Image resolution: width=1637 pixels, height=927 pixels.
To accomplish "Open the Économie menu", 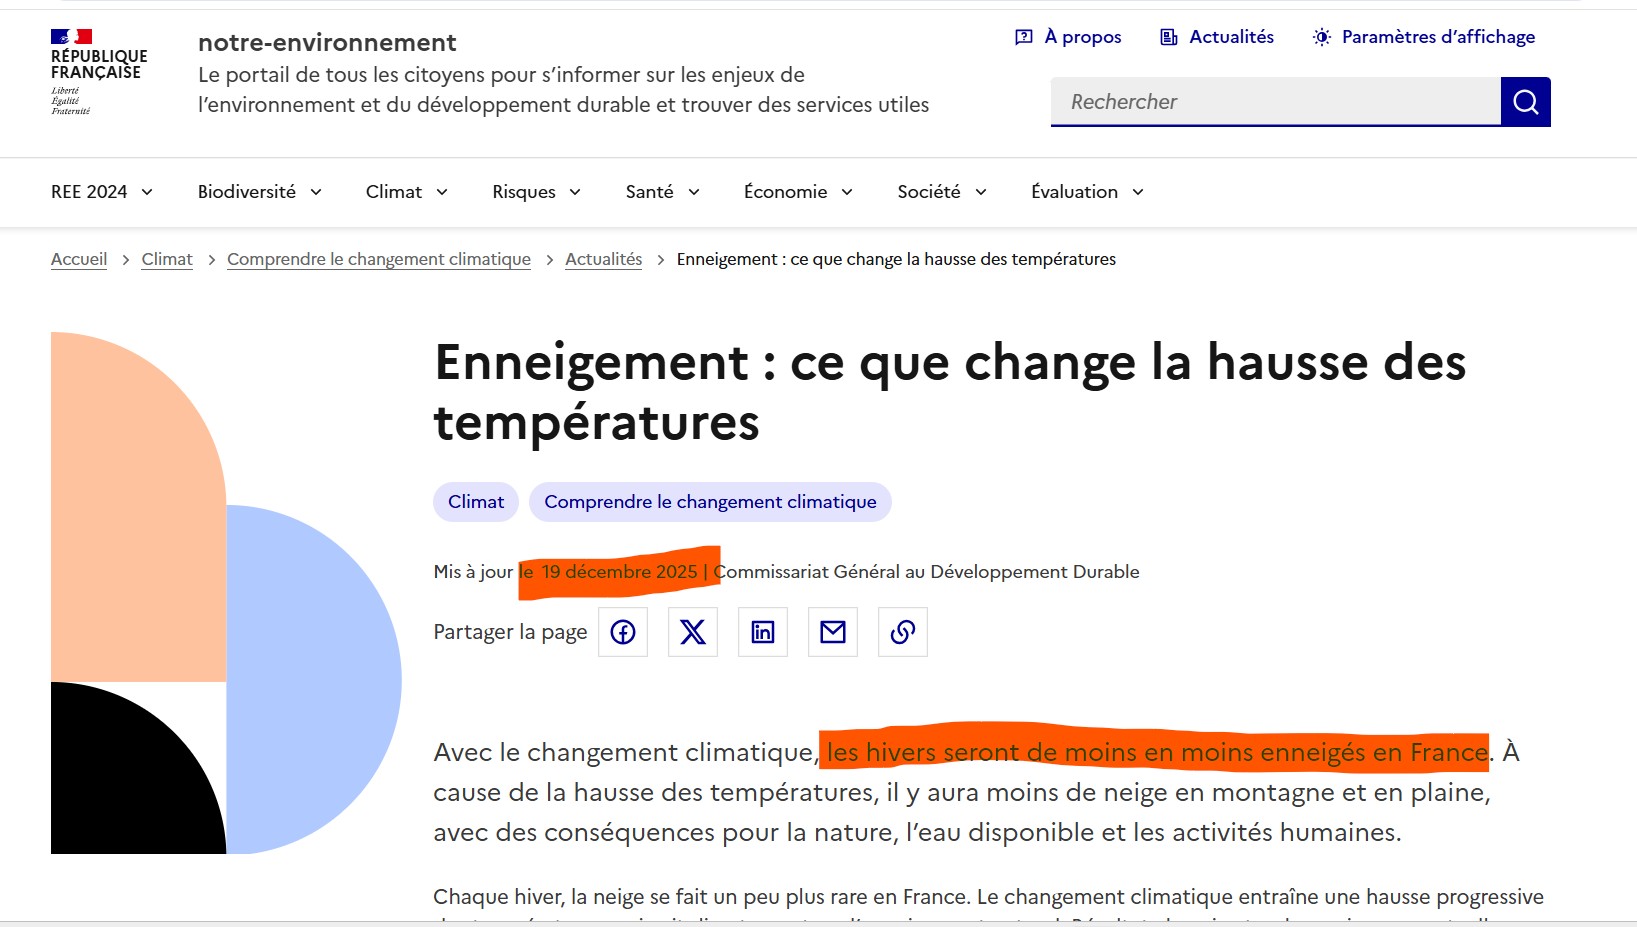I will click(x=798, y=192).
